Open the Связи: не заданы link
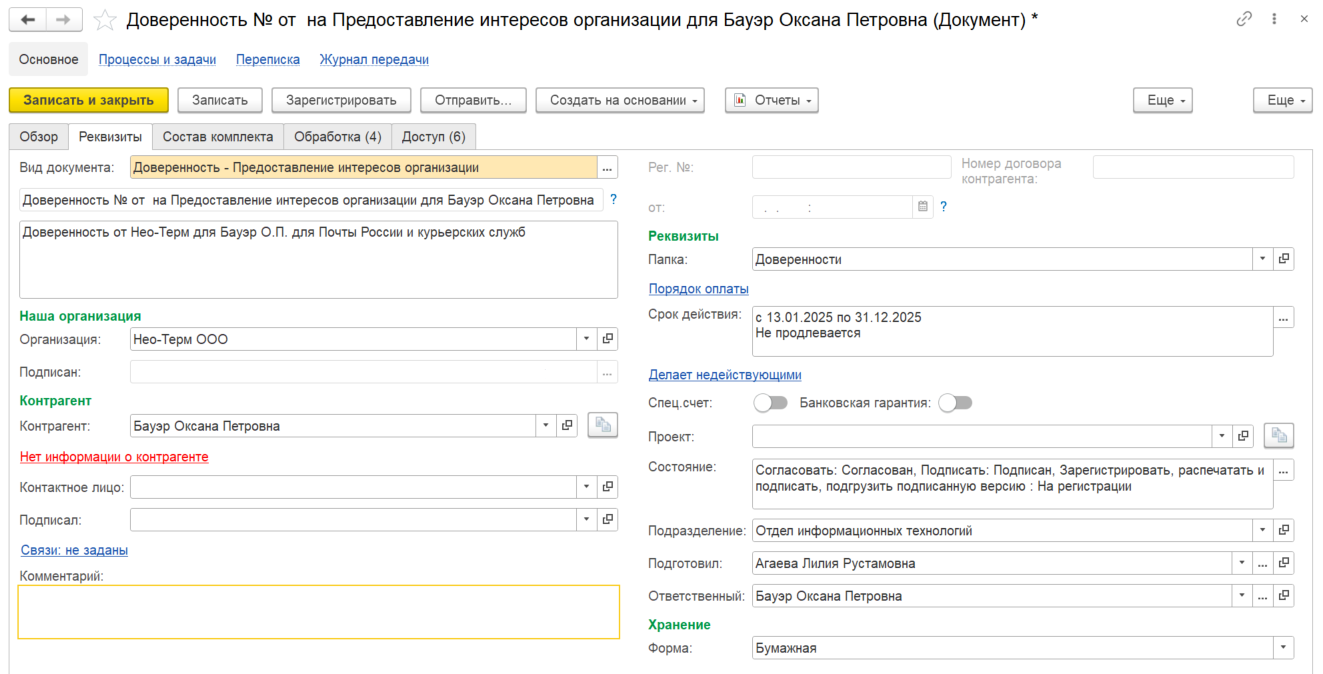Screen dimensions: 1323x674 [74, 550]
